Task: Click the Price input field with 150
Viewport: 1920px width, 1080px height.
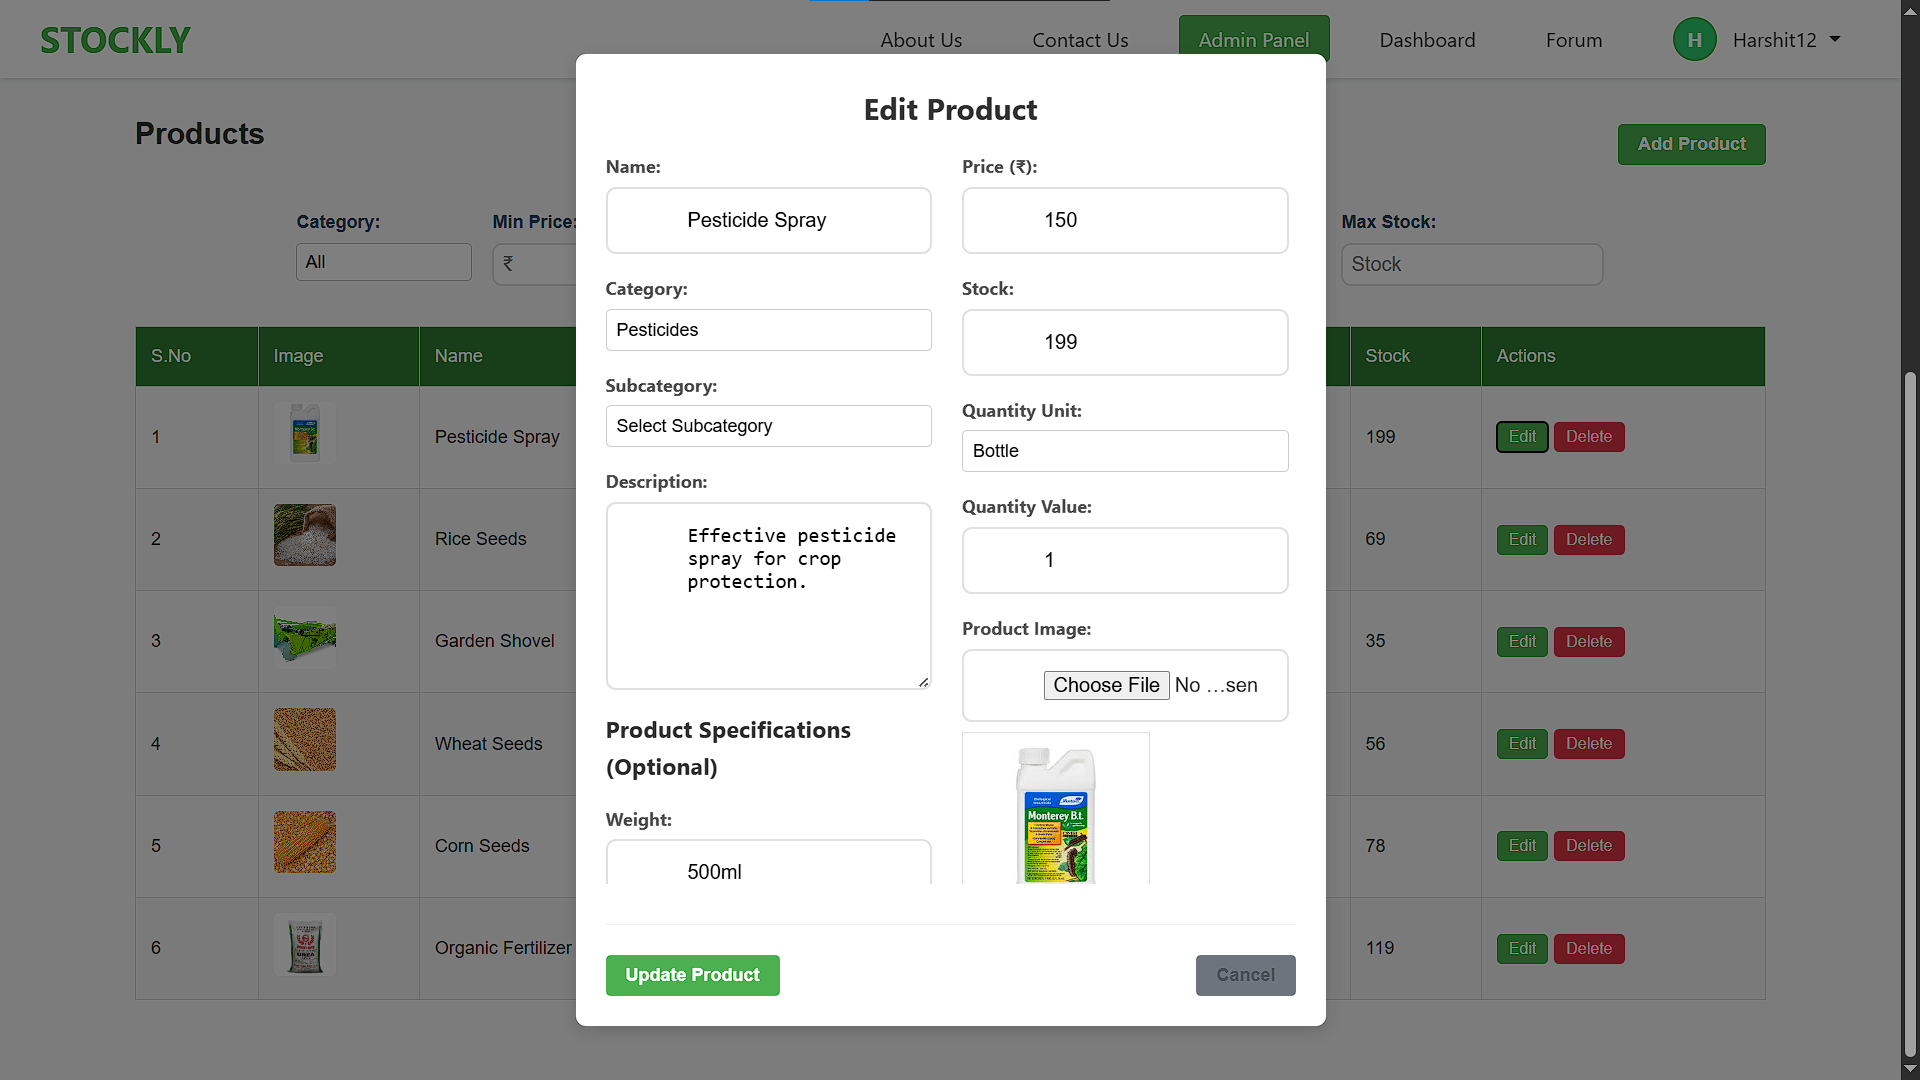Action: tap(1125, 220)
